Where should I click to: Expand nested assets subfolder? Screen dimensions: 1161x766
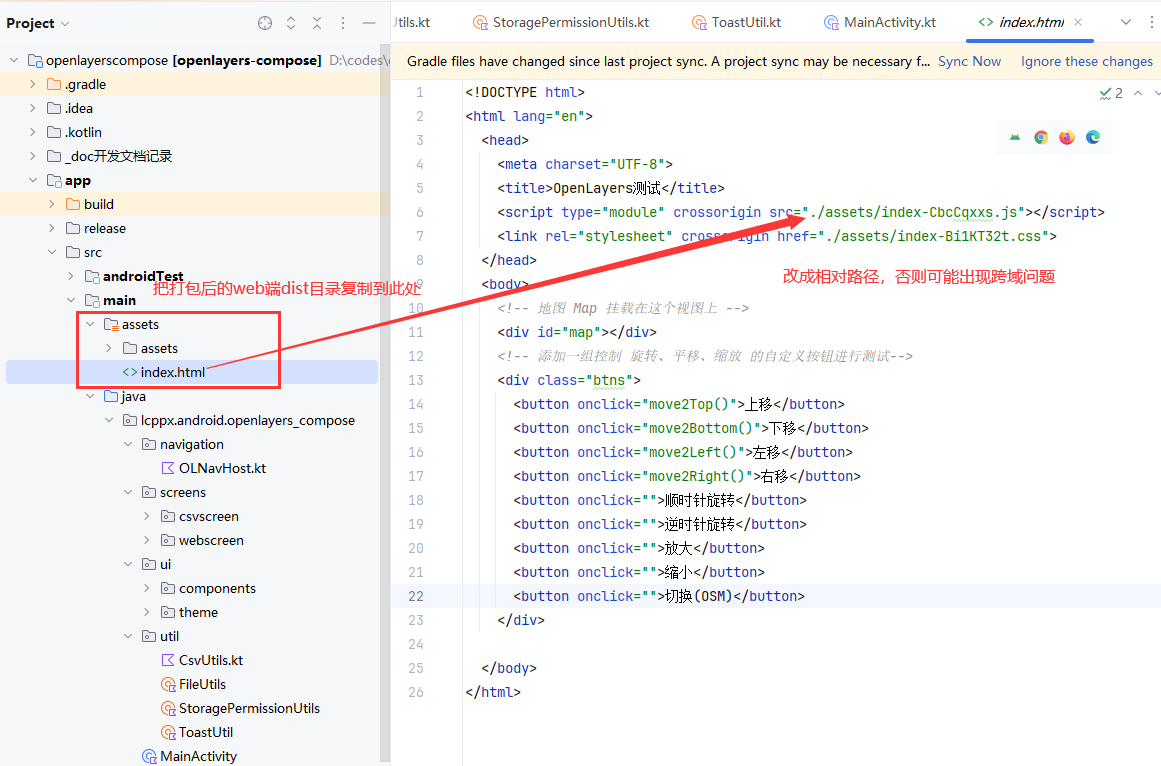pyautogui.click(x=109, y=348)
